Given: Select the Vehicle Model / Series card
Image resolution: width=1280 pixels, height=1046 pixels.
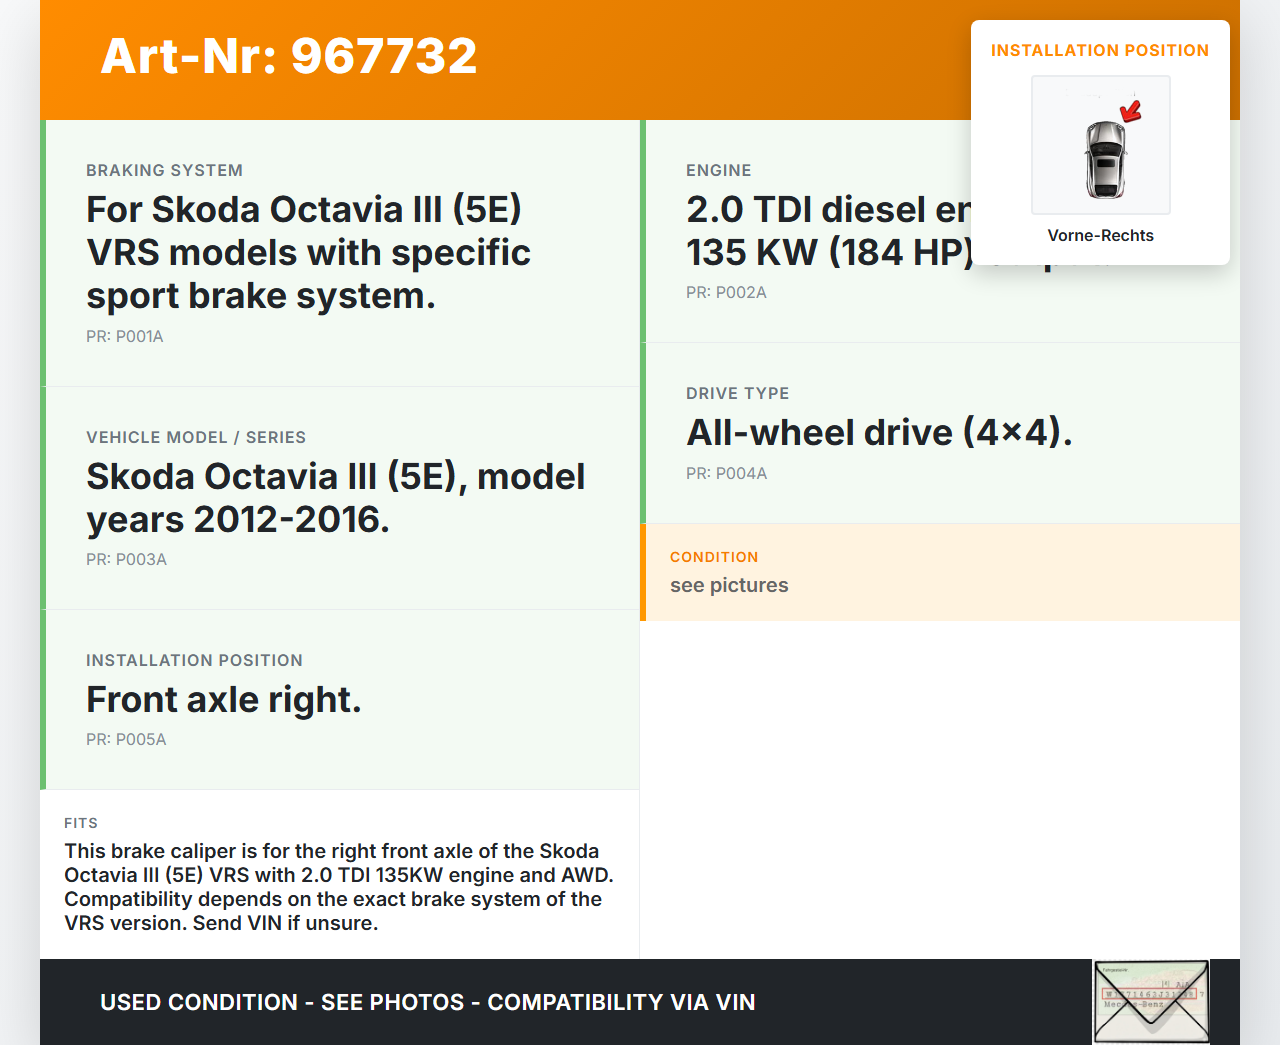Looking at the screenshot, I should coord(340,497).
